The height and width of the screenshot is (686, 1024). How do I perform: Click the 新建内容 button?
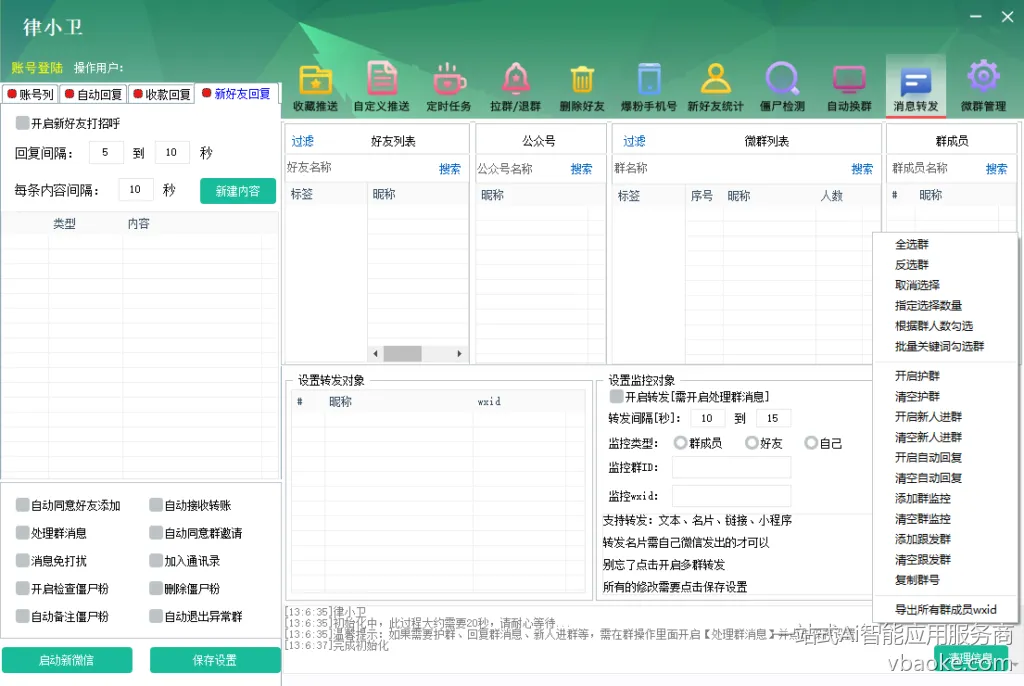(x=238, y=191)
